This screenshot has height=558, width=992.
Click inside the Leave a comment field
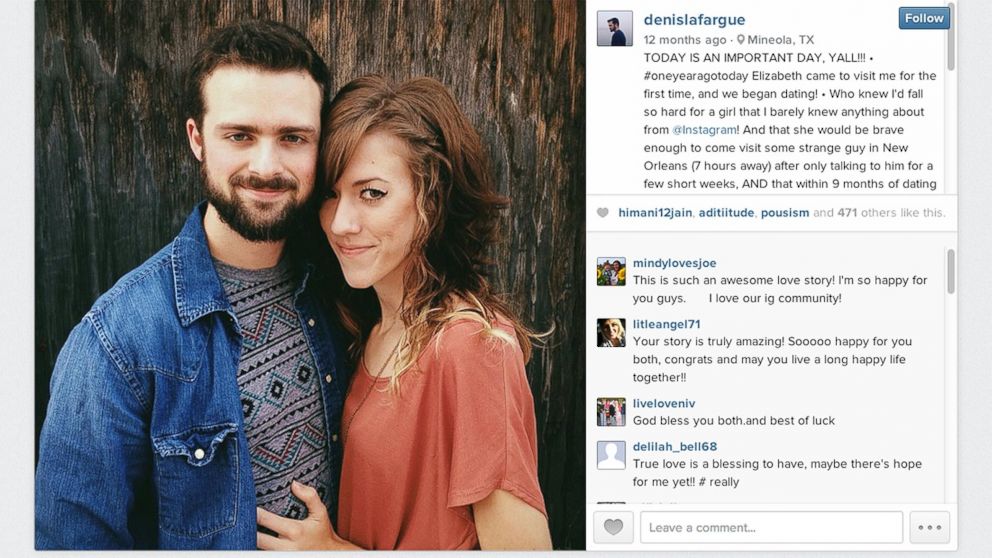point(771,526)
